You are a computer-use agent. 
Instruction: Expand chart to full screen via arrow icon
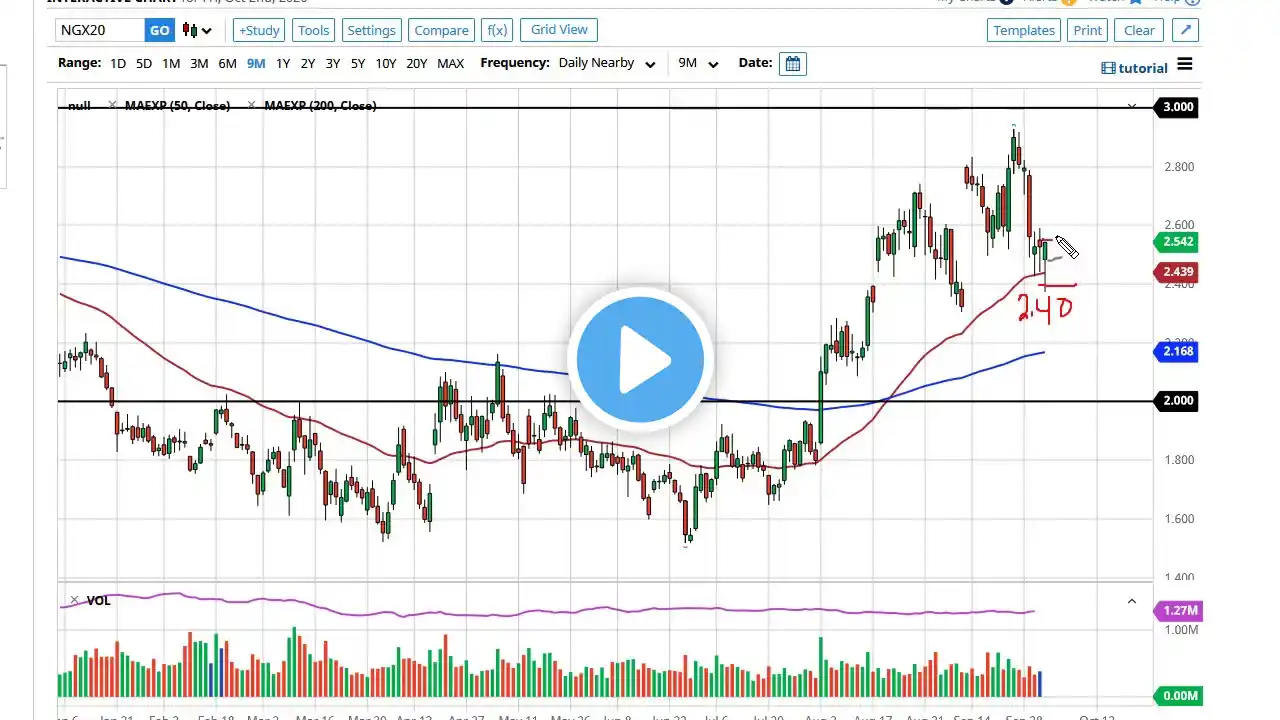coord(1185,30)
